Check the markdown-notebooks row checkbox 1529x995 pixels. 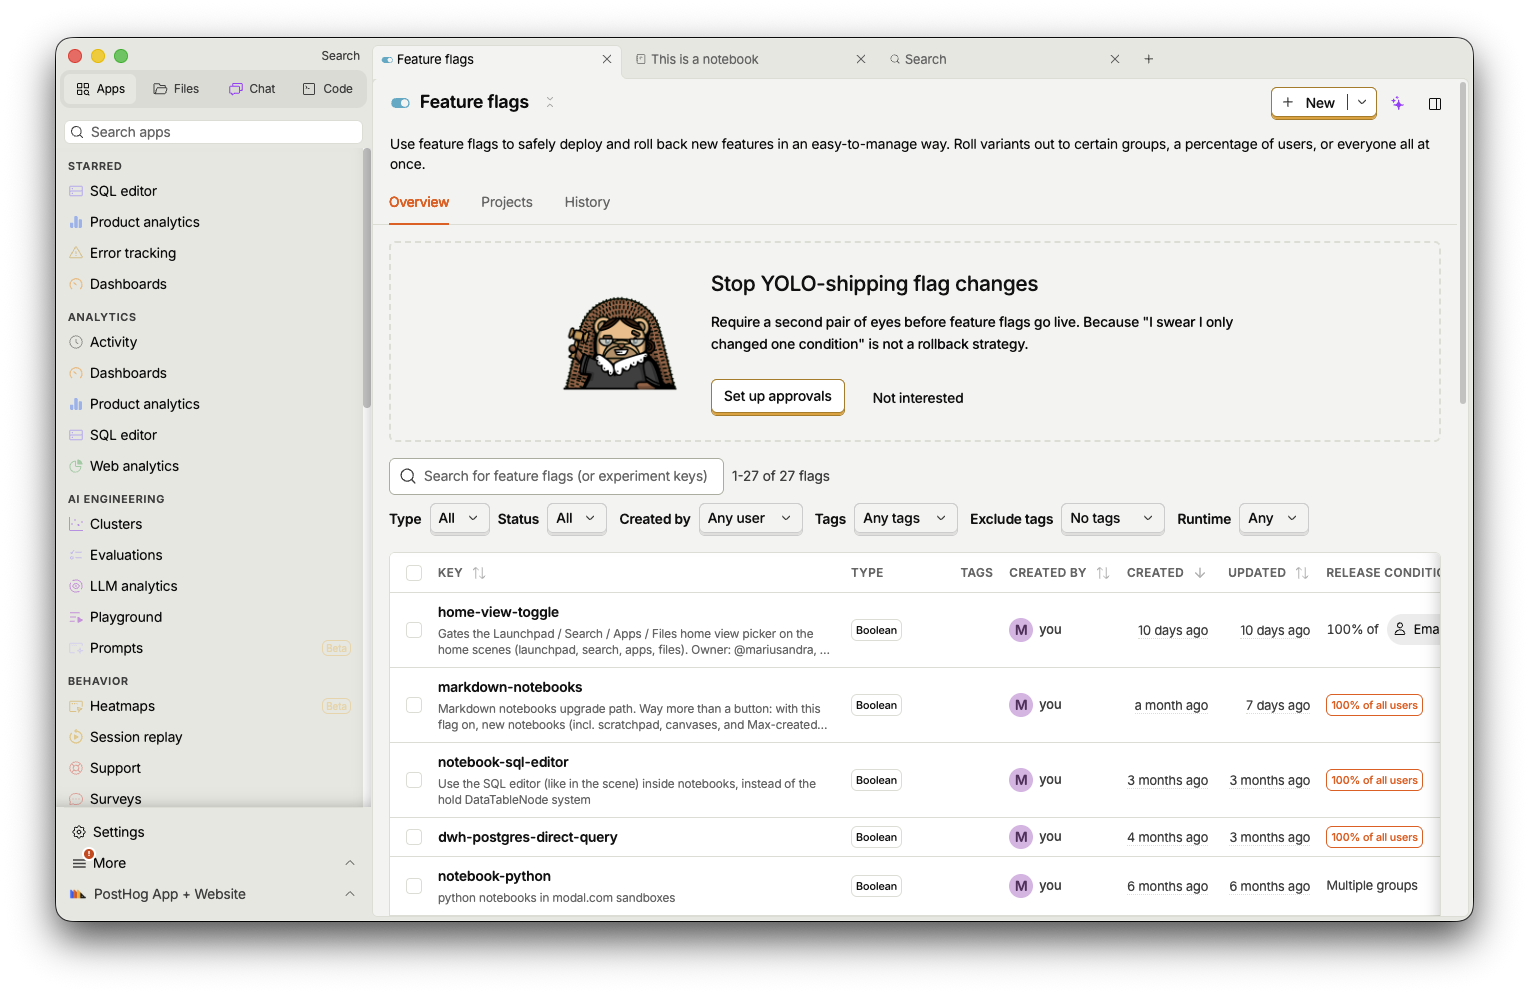pyautogui.click(x=414, y=705)
